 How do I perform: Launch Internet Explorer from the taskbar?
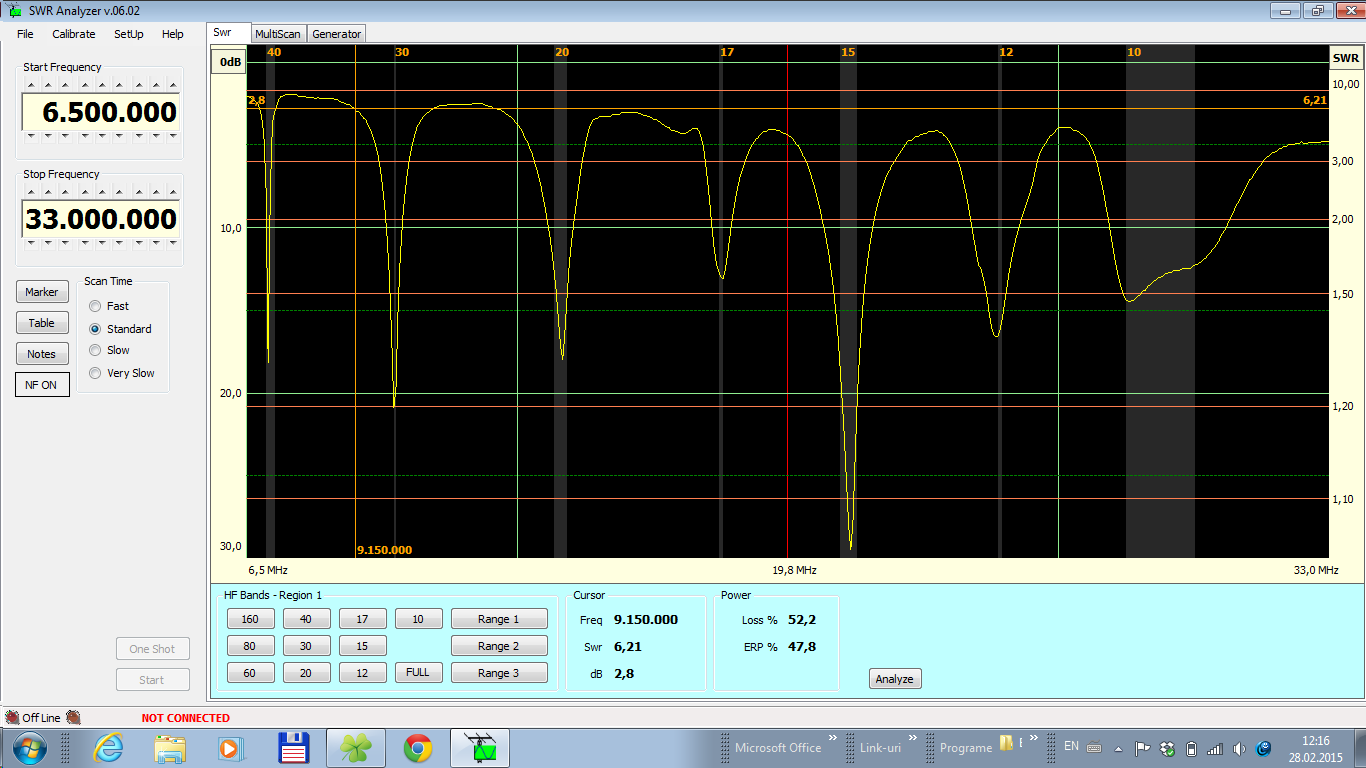(x=107, y=748)
